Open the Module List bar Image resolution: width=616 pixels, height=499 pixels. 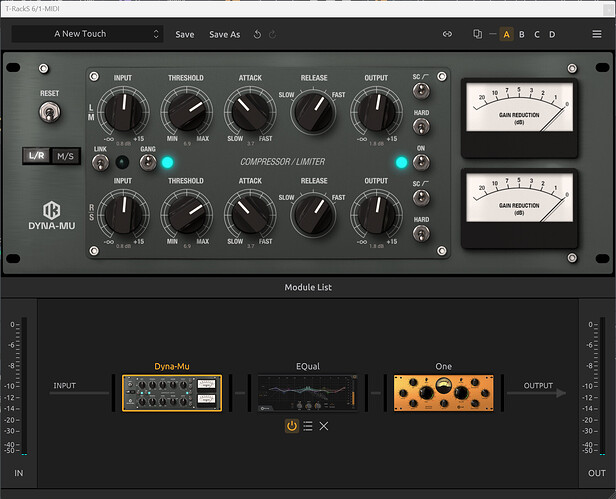(x=308, y=287)
